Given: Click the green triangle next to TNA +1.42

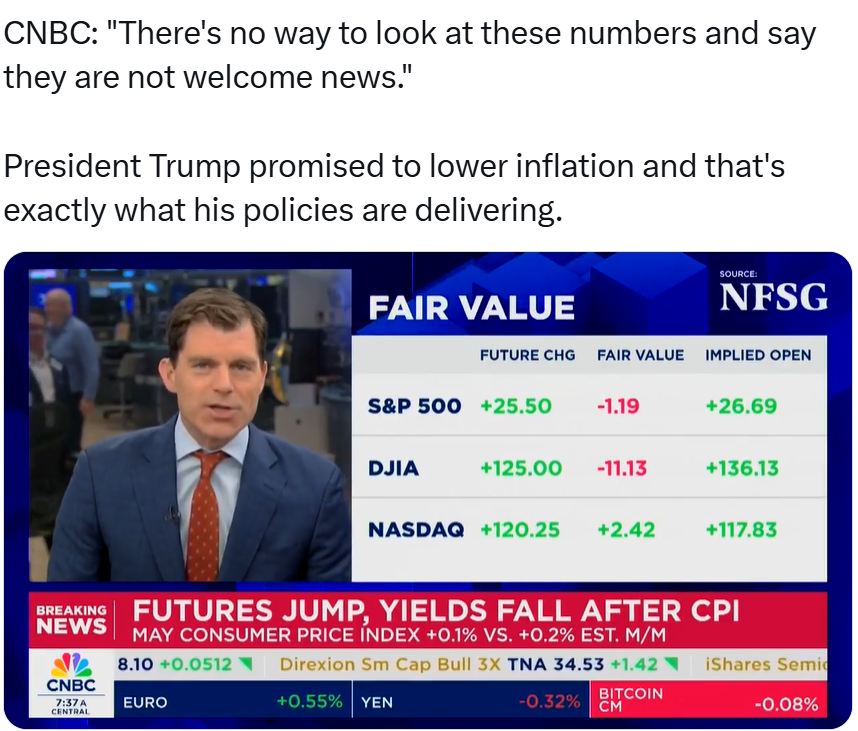Looking at the screenshot, I should [x=671, y=664].
